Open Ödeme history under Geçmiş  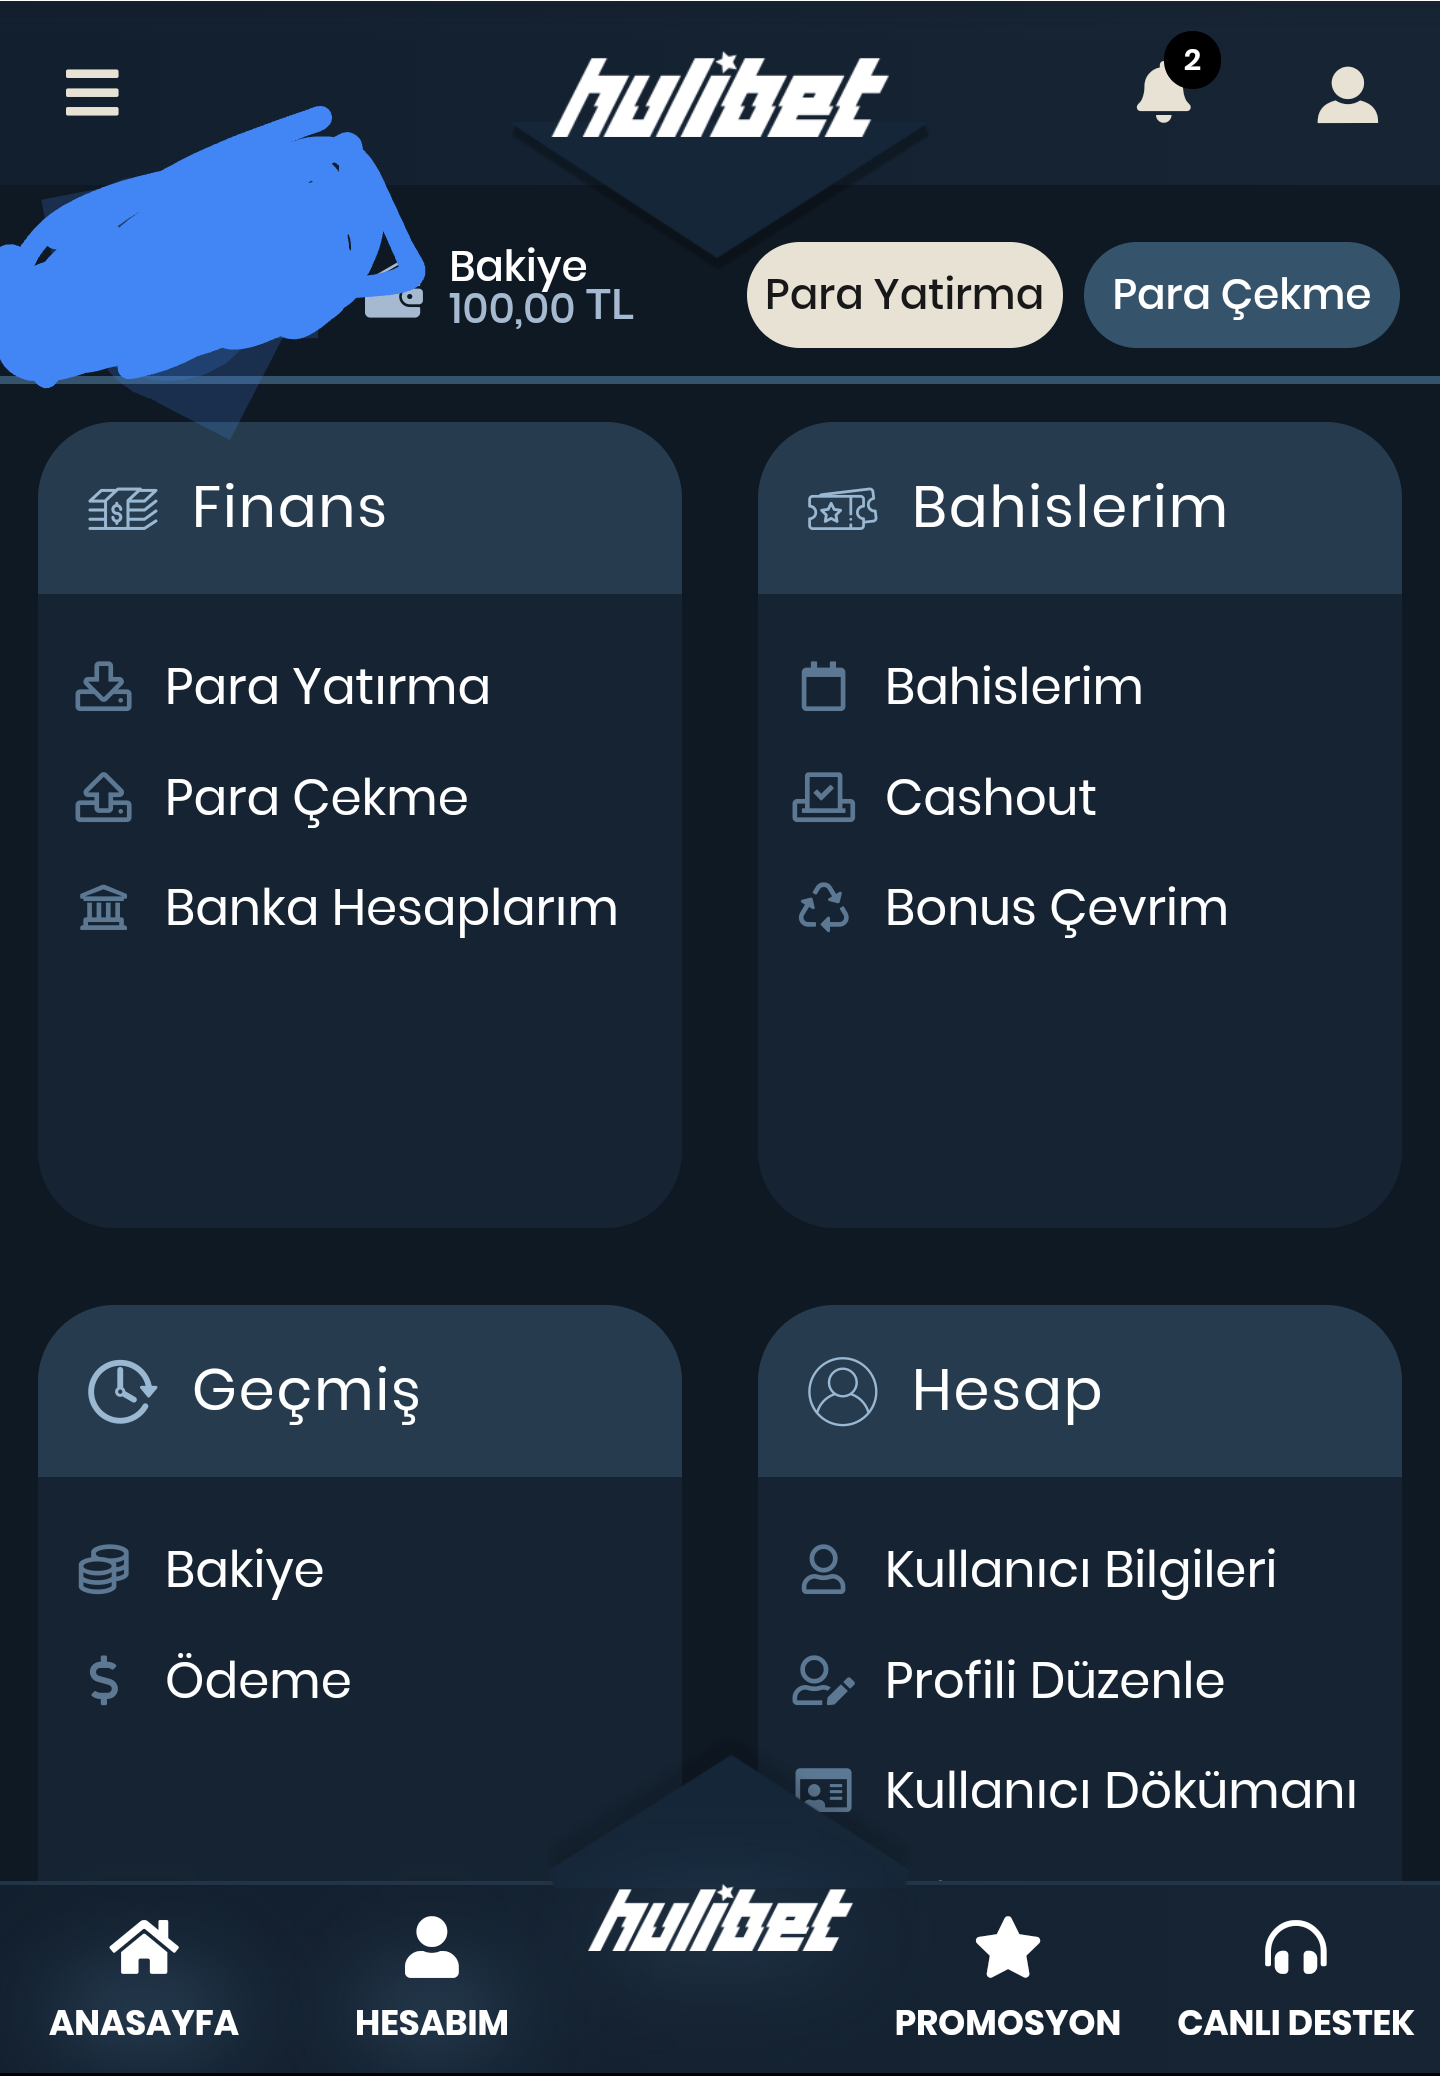click(x=258, y=1680)
